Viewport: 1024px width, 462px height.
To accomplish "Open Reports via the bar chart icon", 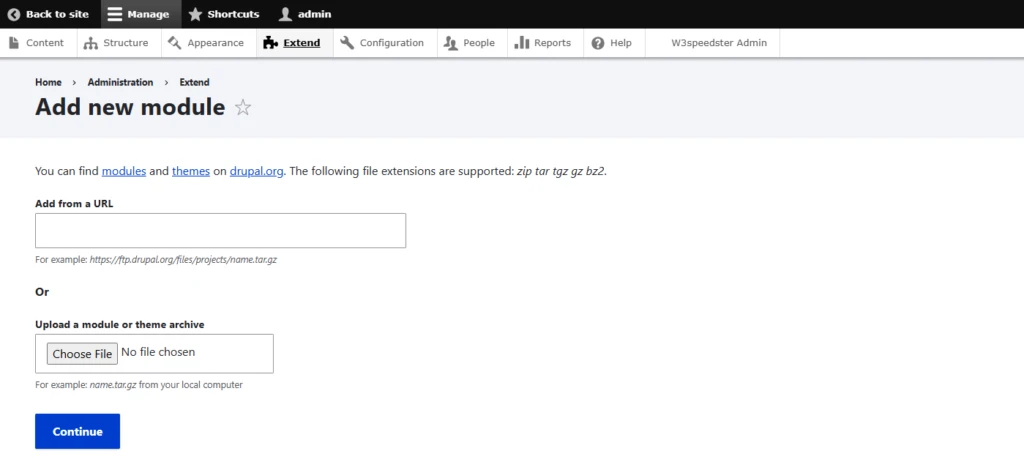I will [522, 43].
